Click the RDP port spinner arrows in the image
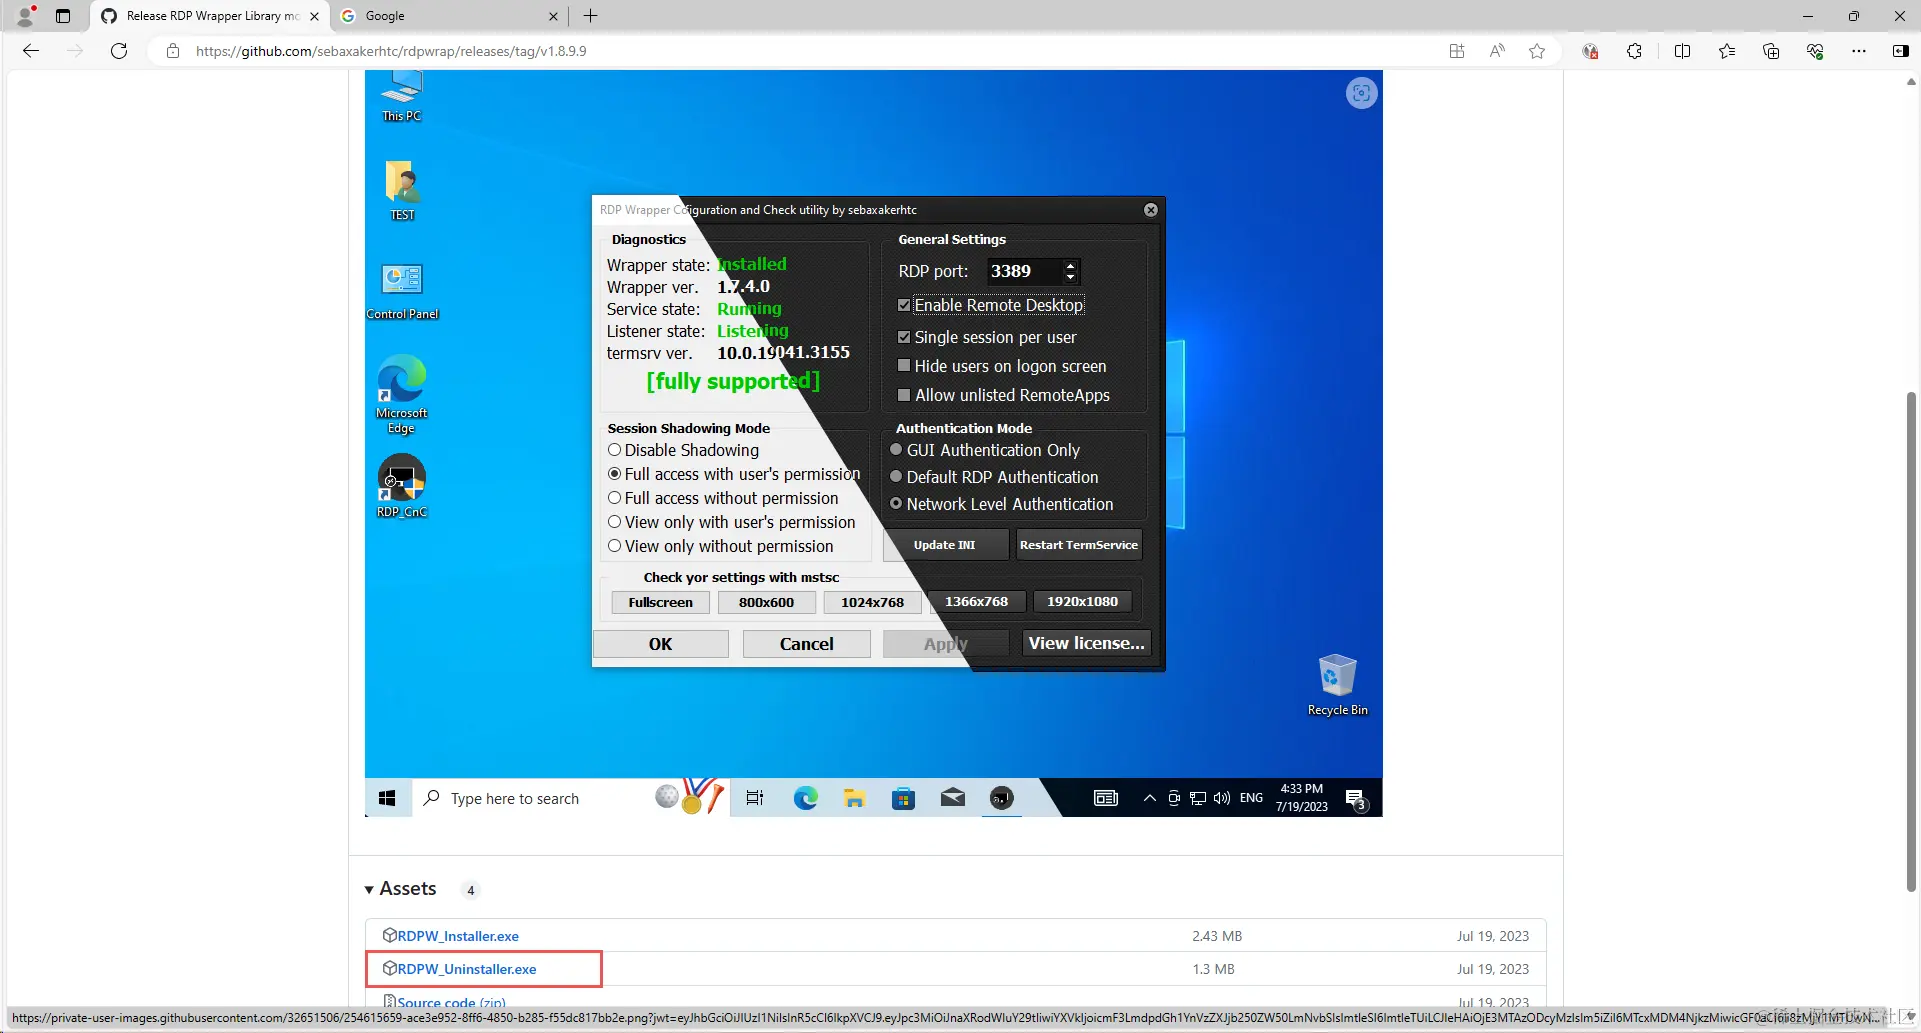 1071,271
